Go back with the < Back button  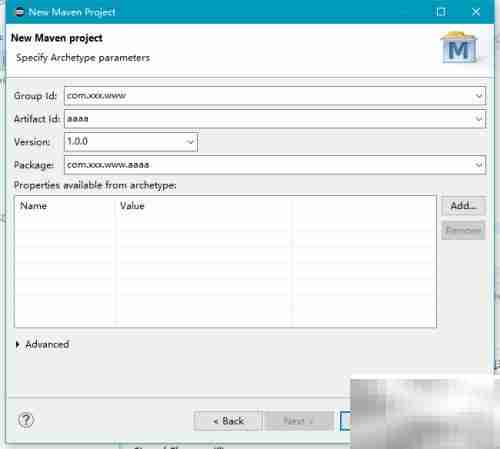pyautogui.click(x=228, y=421)
